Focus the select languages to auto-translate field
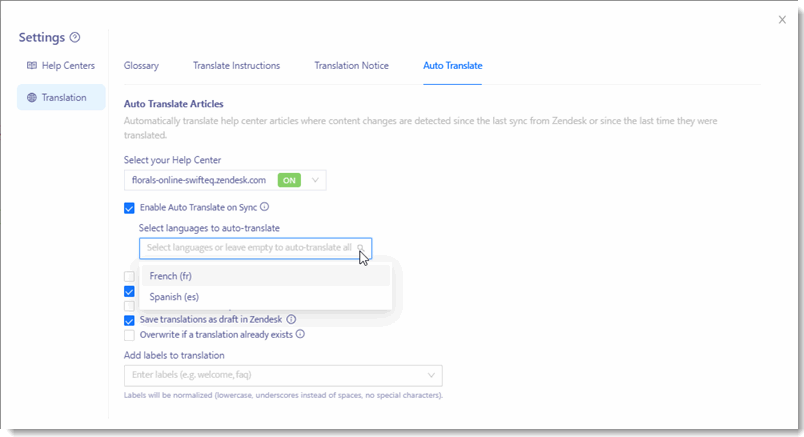This screenshot has height=437, width=804. click(x=255, y=248)
